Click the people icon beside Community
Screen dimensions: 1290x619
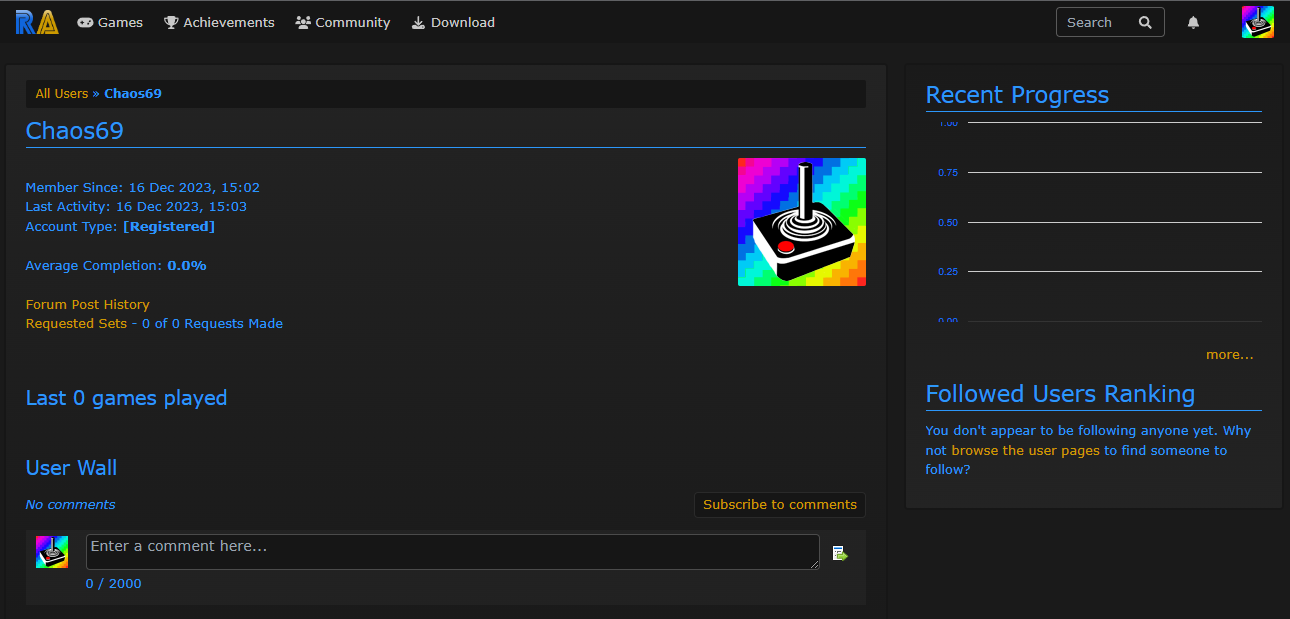click(303, 22)
